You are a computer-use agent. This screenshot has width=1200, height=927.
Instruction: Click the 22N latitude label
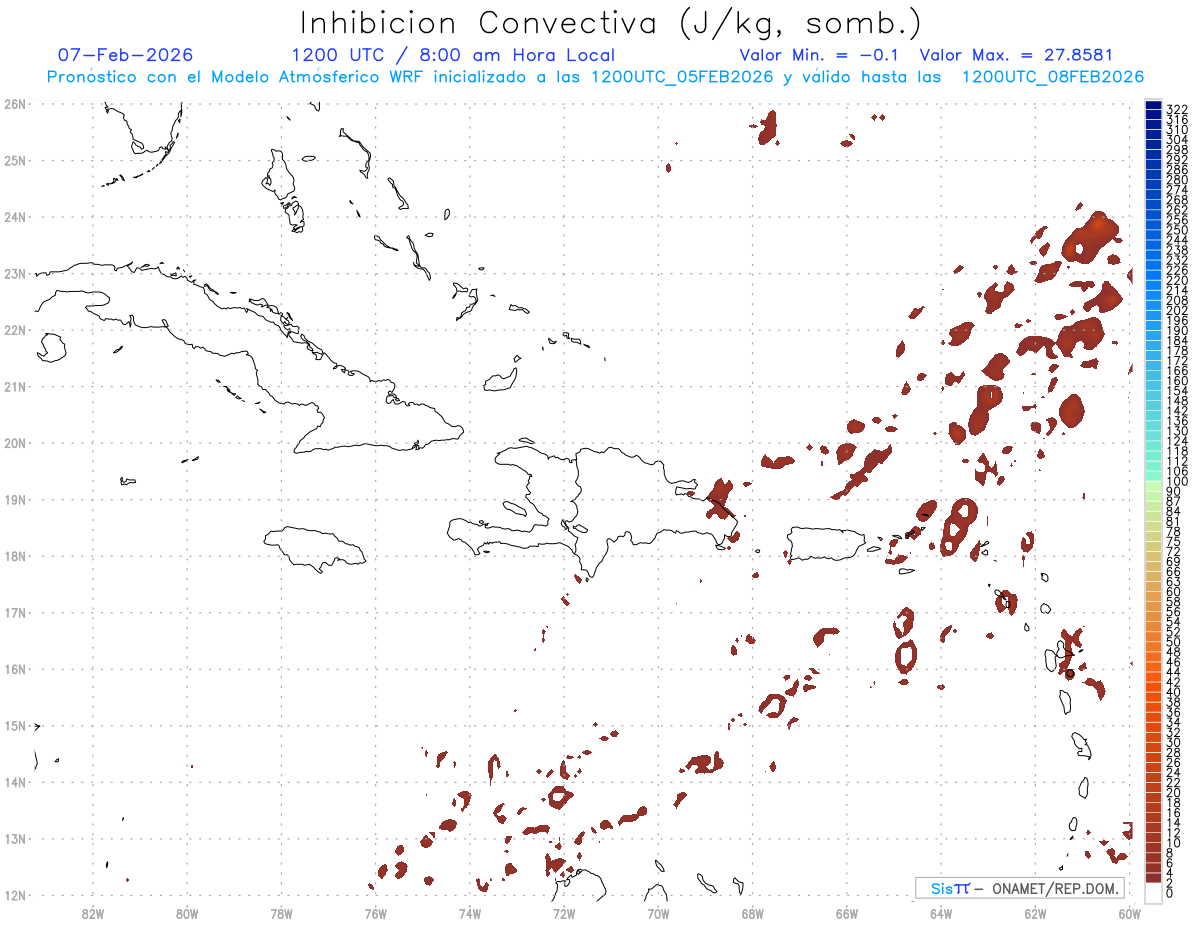coord(15,330)
